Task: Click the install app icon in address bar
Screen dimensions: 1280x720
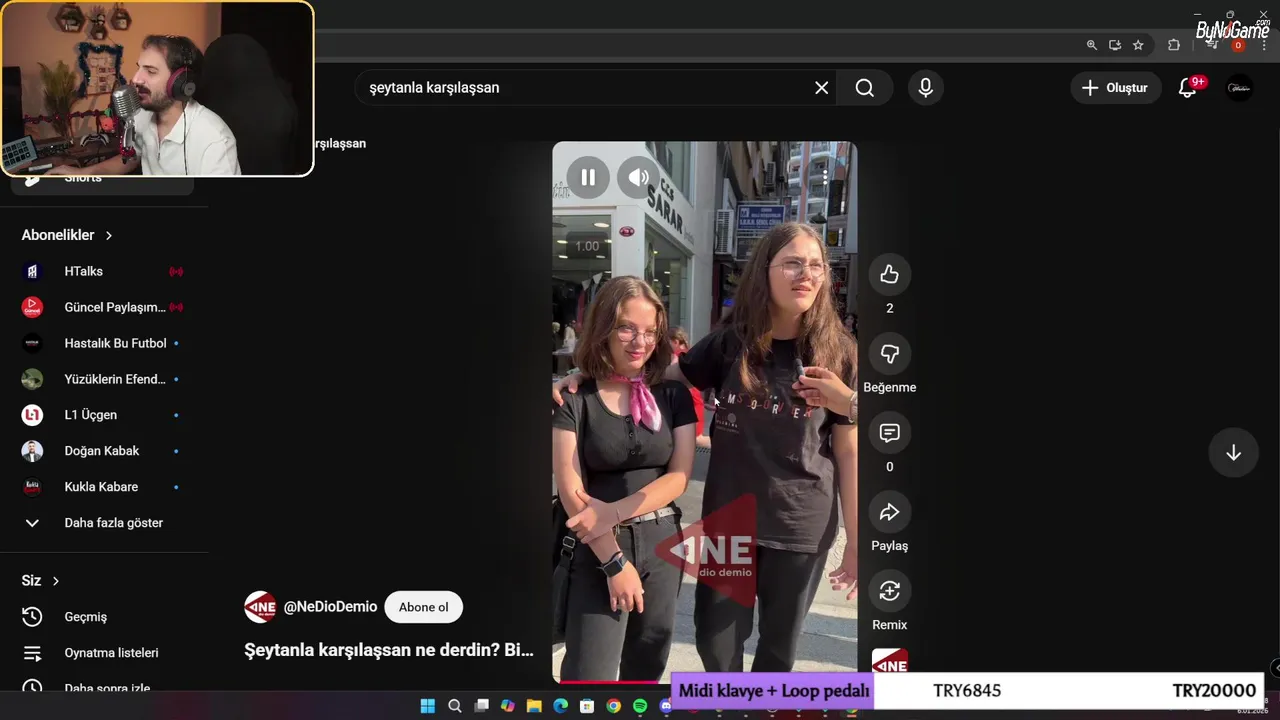Action: (1115, 45)
